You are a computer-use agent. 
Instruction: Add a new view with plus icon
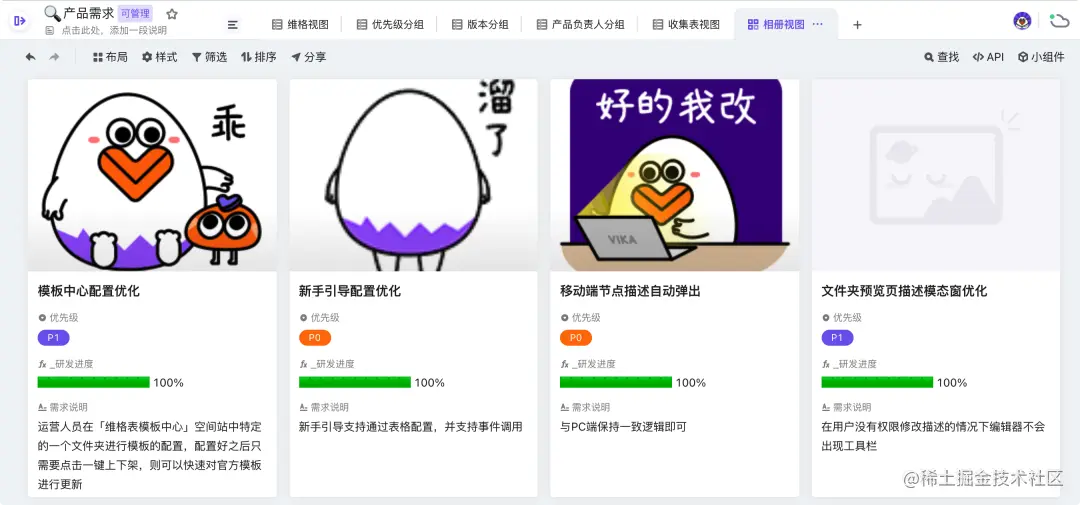[858, 25]
